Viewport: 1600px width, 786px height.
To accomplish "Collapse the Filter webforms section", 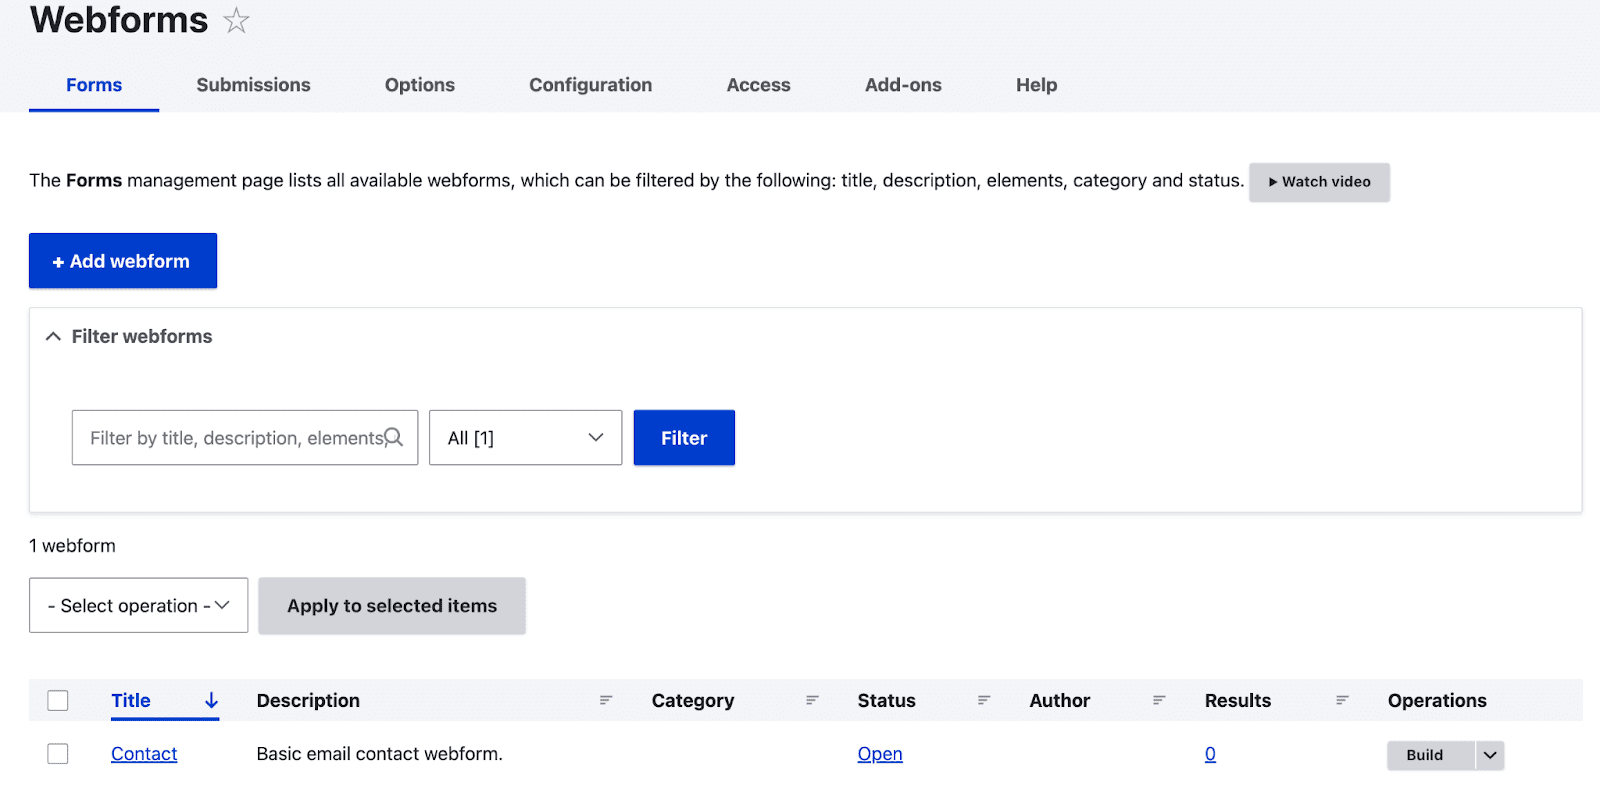I will click(54, 337).
